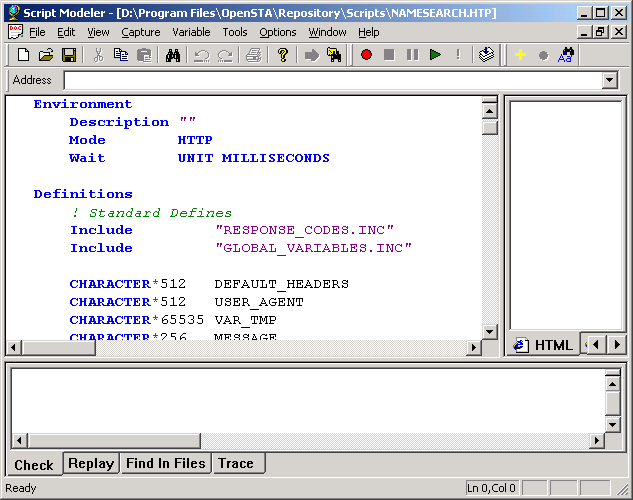Click the DEFAULT_HEADERS variable name
The image size is (633, 500).
tap(281, 284)
